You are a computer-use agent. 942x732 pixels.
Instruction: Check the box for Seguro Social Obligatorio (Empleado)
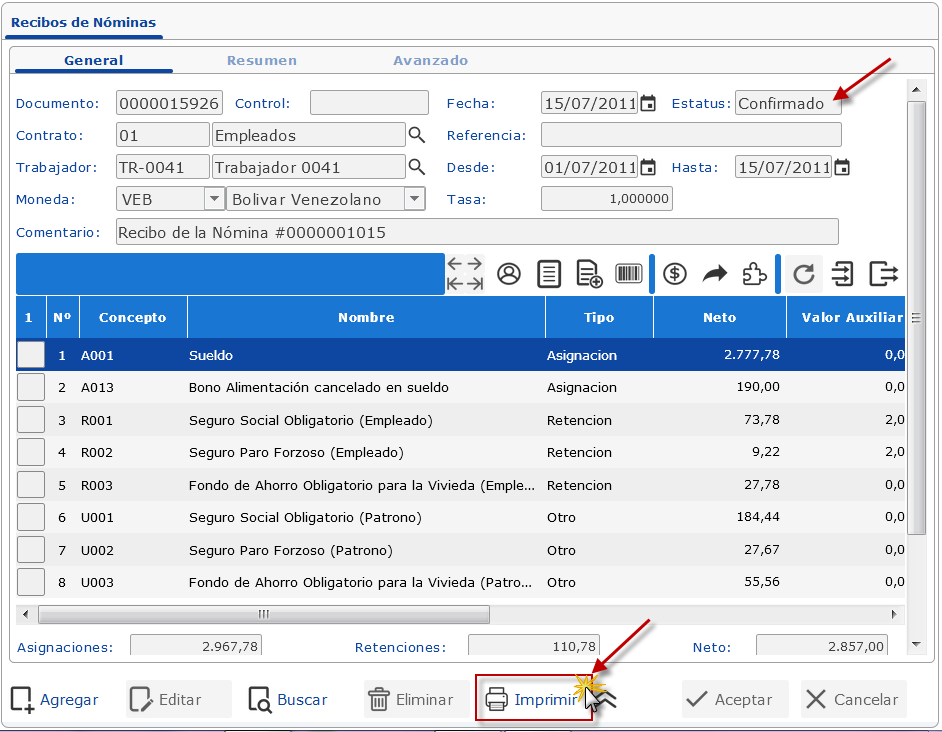click(x=31, y=420)
